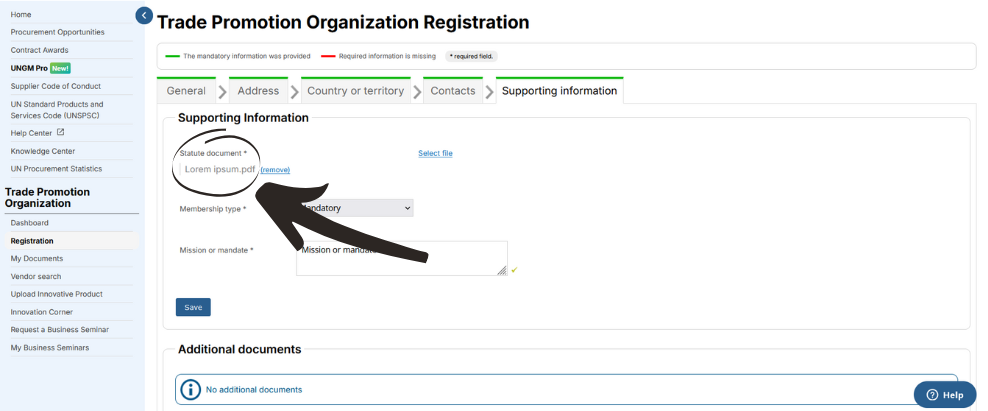Go to the Contacts tab
Image resolution: width=988 pixels, height=411 pixels.
453,91
